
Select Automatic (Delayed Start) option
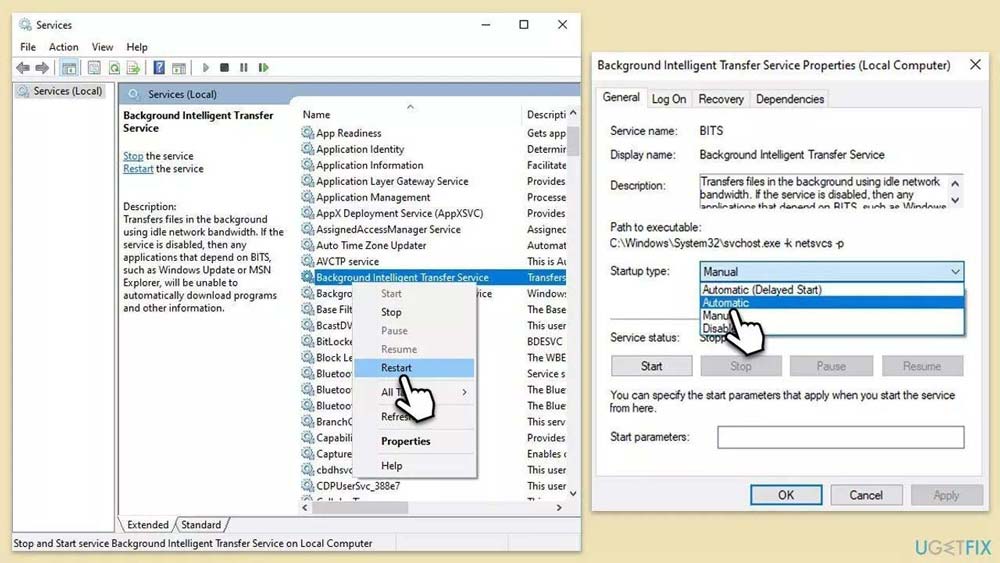[832, 289]
